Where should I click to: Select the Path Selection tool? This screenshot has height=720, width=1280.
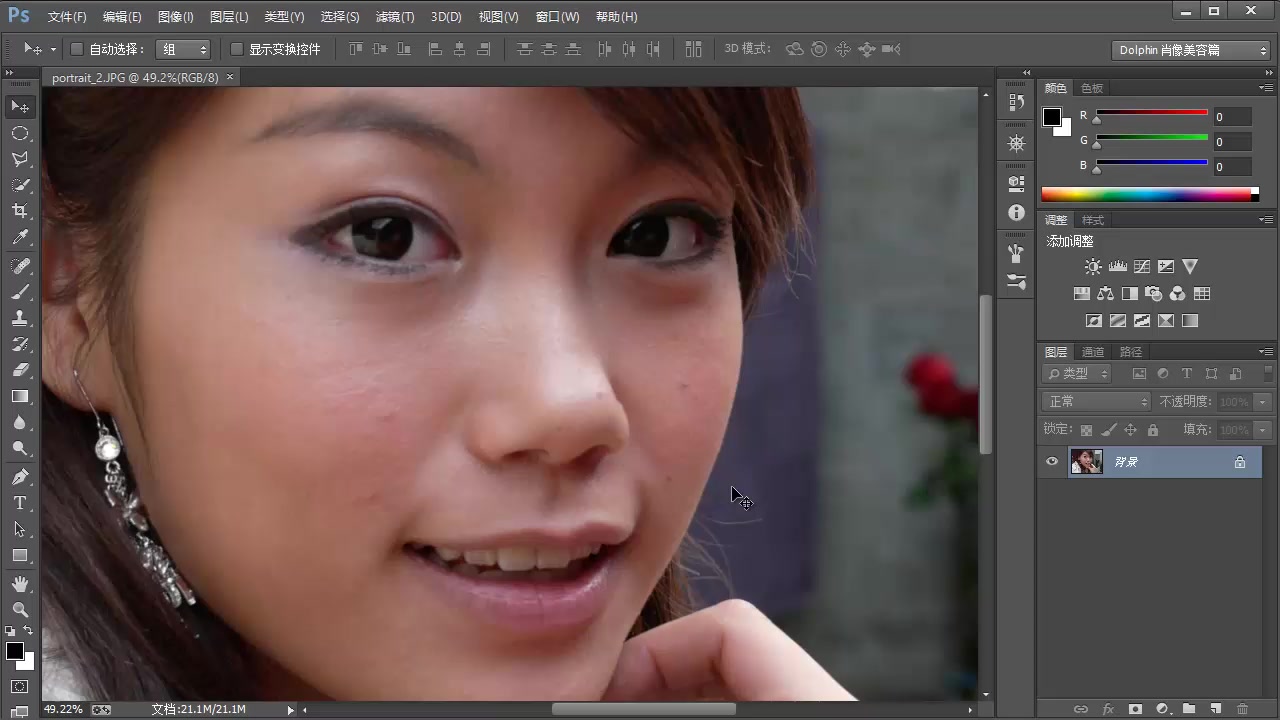click(x=20, y=529)
